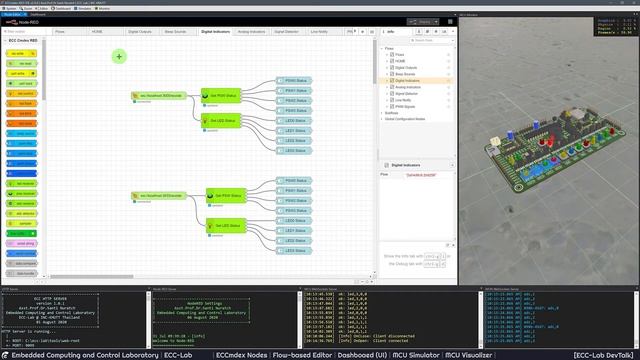The width and height of the screenshot is (640, 360).
Task: Expand the Subflows tree section
Action: point(382,113)
